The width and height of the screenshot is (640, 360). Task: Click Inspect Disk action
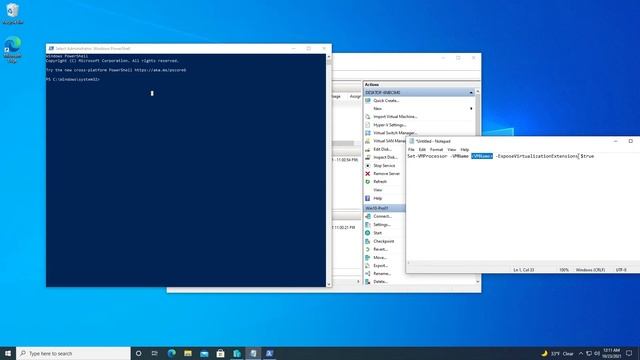(385, 157)
